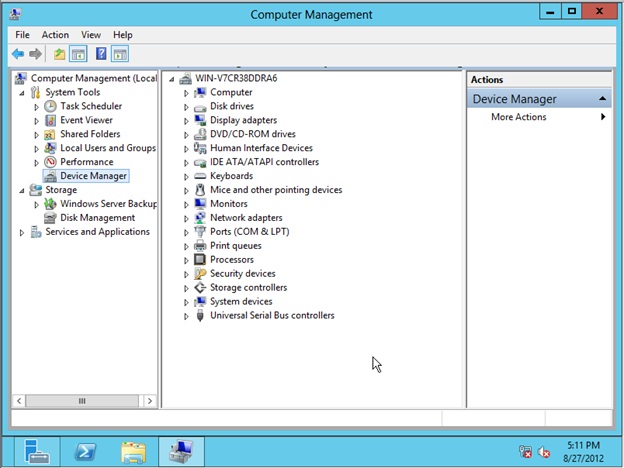The height and width of the screenshot is (468, 624).
Task: Click the Display adapters device icon
Action: click(200, 120)
